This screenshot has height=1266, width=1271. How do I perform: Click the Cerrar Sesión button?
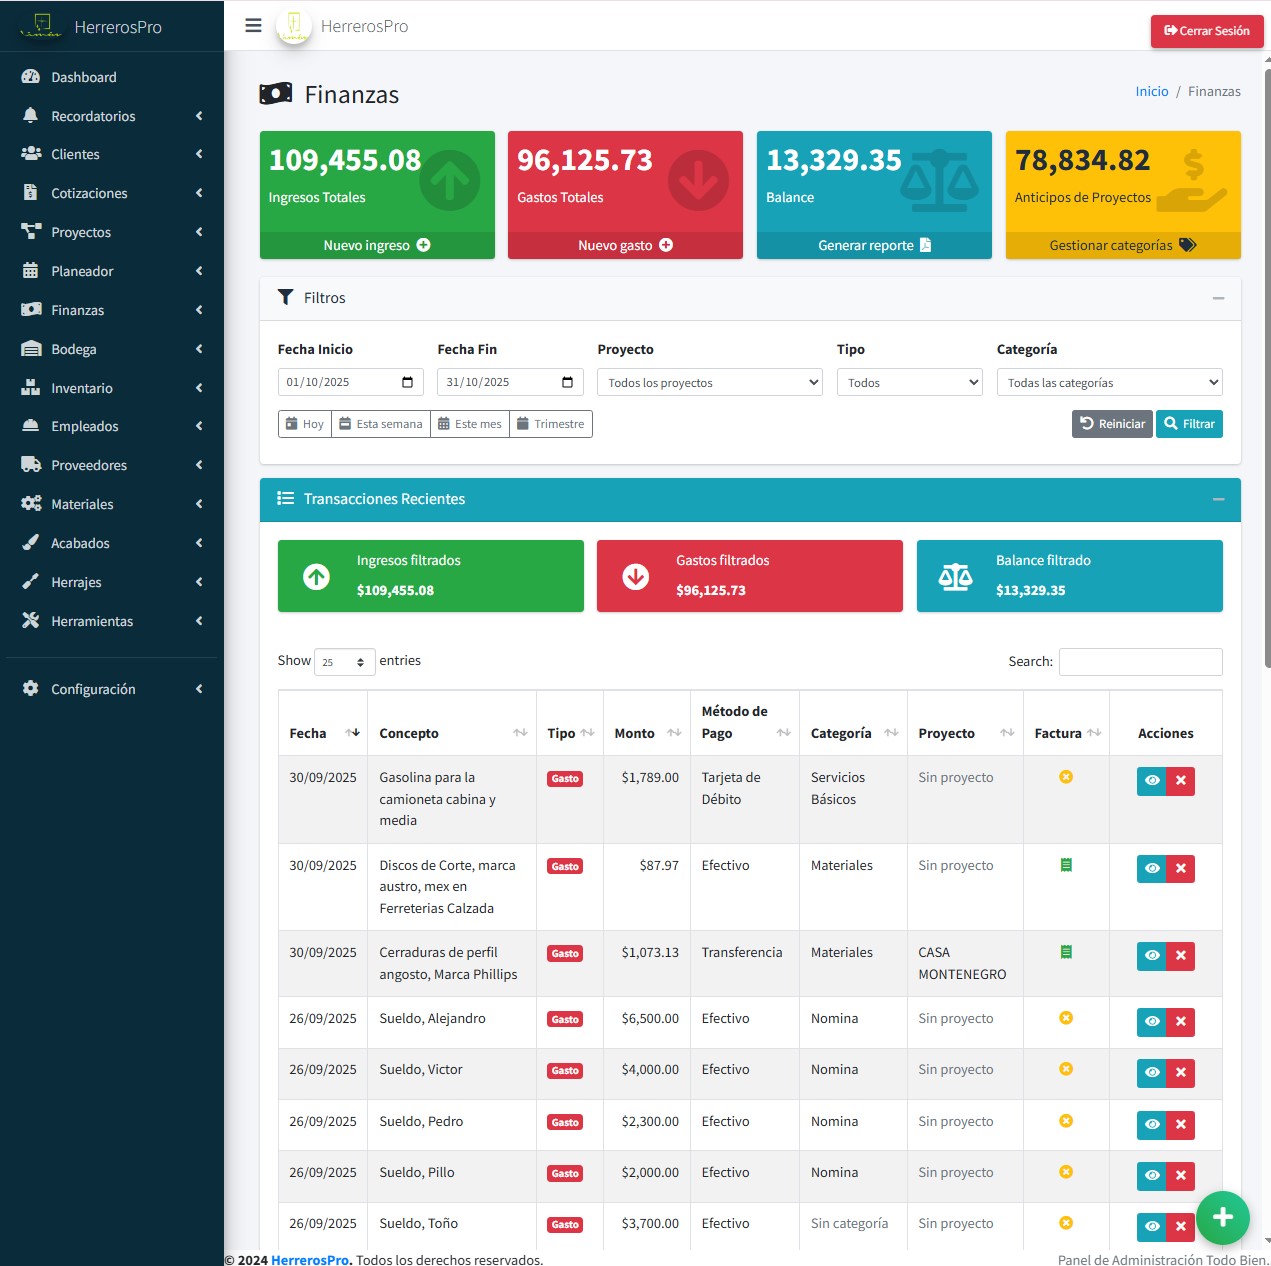[1206, 31]
